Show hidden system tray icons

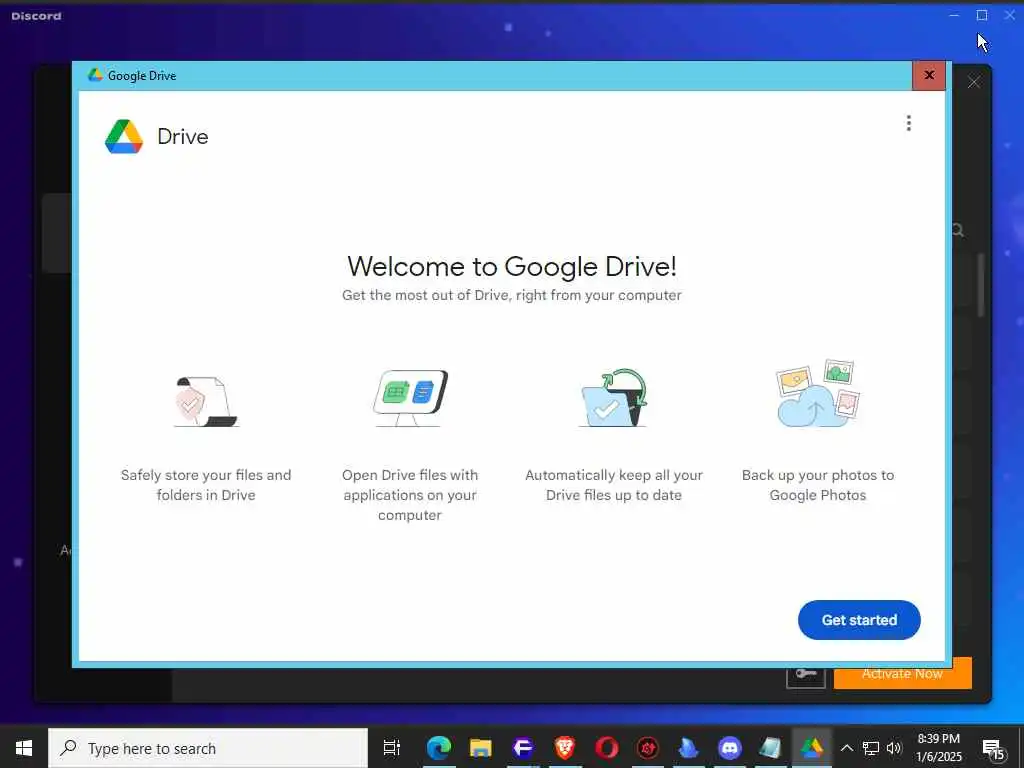click(x=846, y=748)
